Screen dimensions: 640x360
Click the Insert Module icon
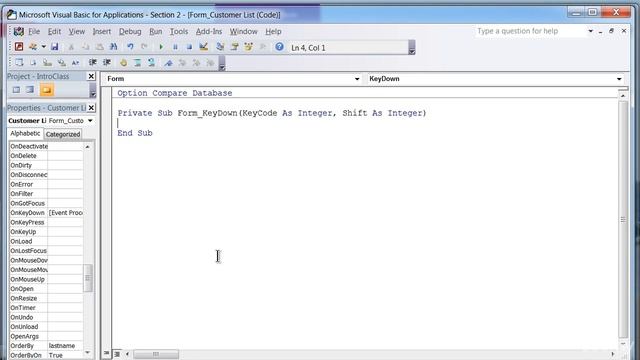pos(33,47)
